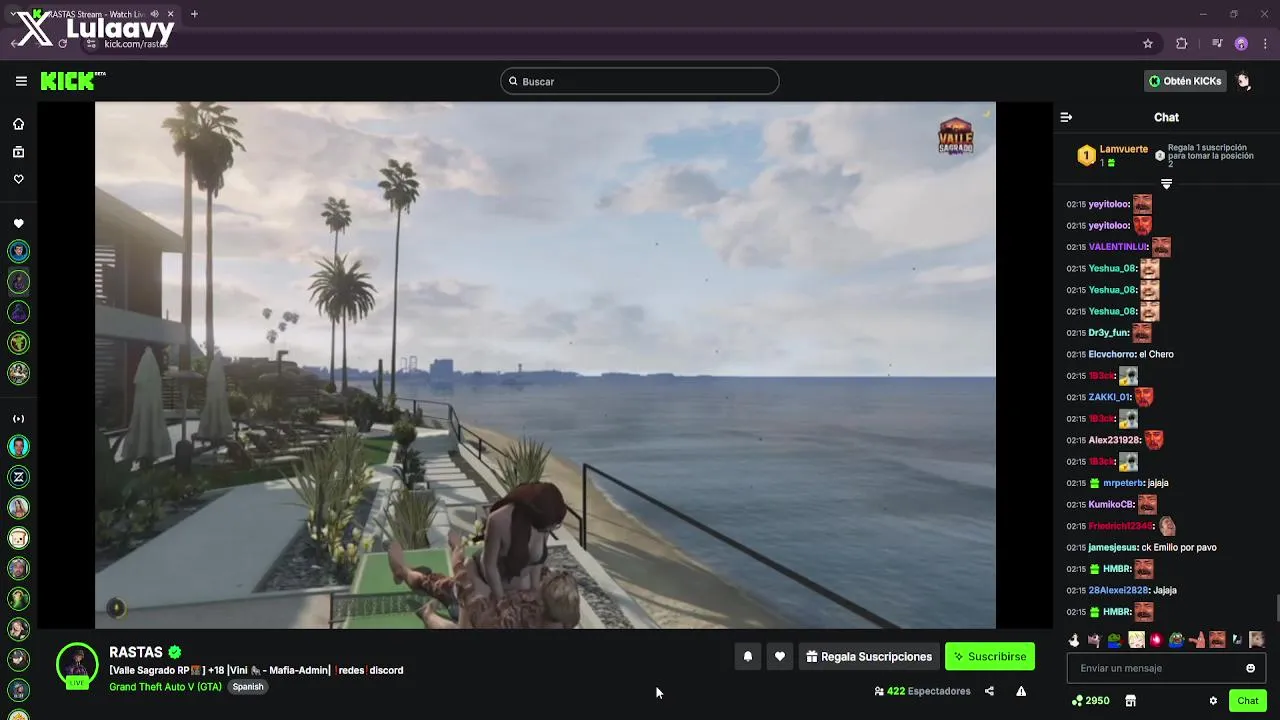1280x720 pixels.
Task: Reload the page
Action: (63, 43)
